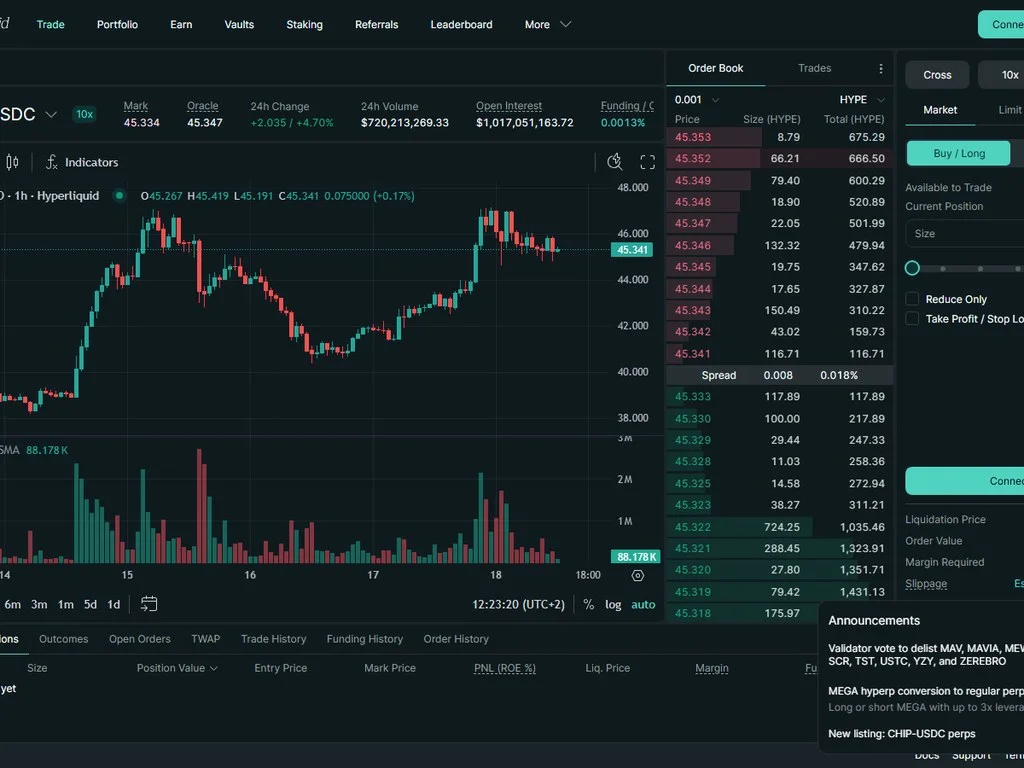The image size is (1024, 768).
Task: Open order book three-dot options menu
Action: point(880,69)
